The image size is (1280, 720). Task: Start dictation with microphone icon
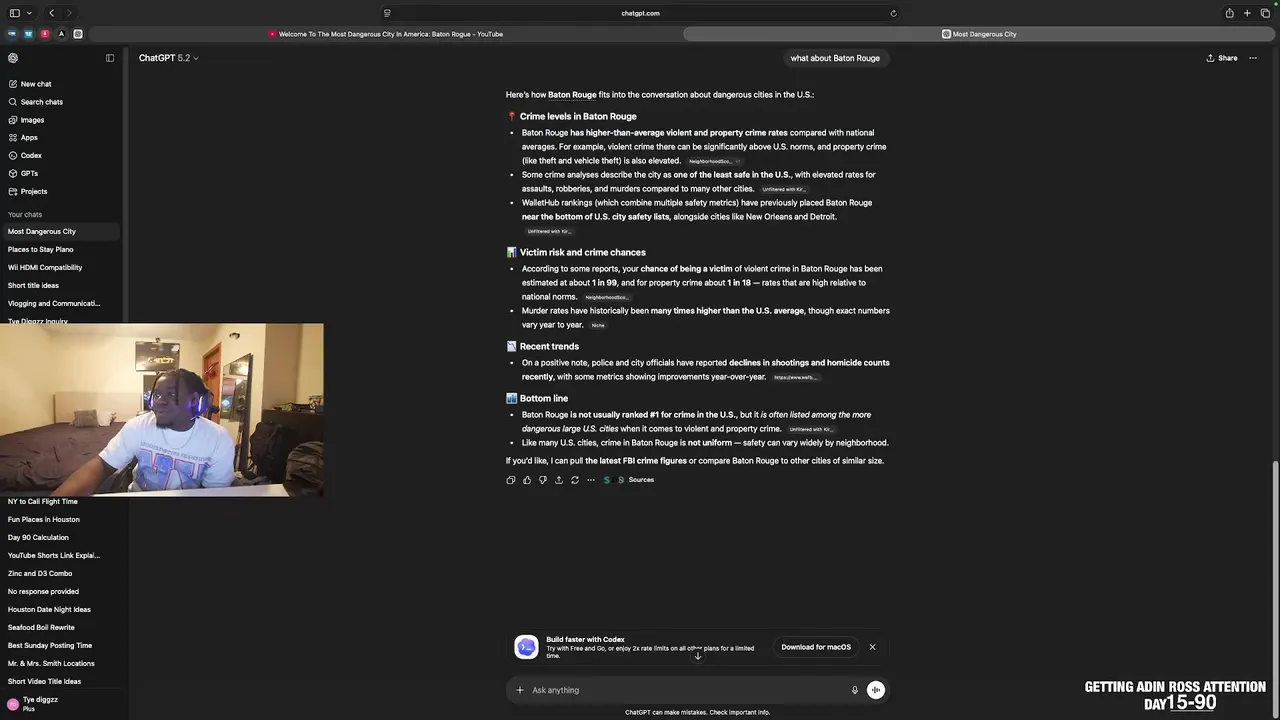(854, 690)
